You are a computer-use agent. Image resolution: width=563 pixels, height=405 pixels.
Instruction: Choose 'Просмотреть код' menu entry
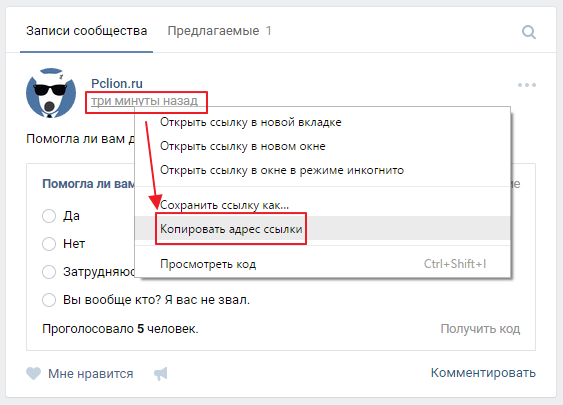[322, 264]
